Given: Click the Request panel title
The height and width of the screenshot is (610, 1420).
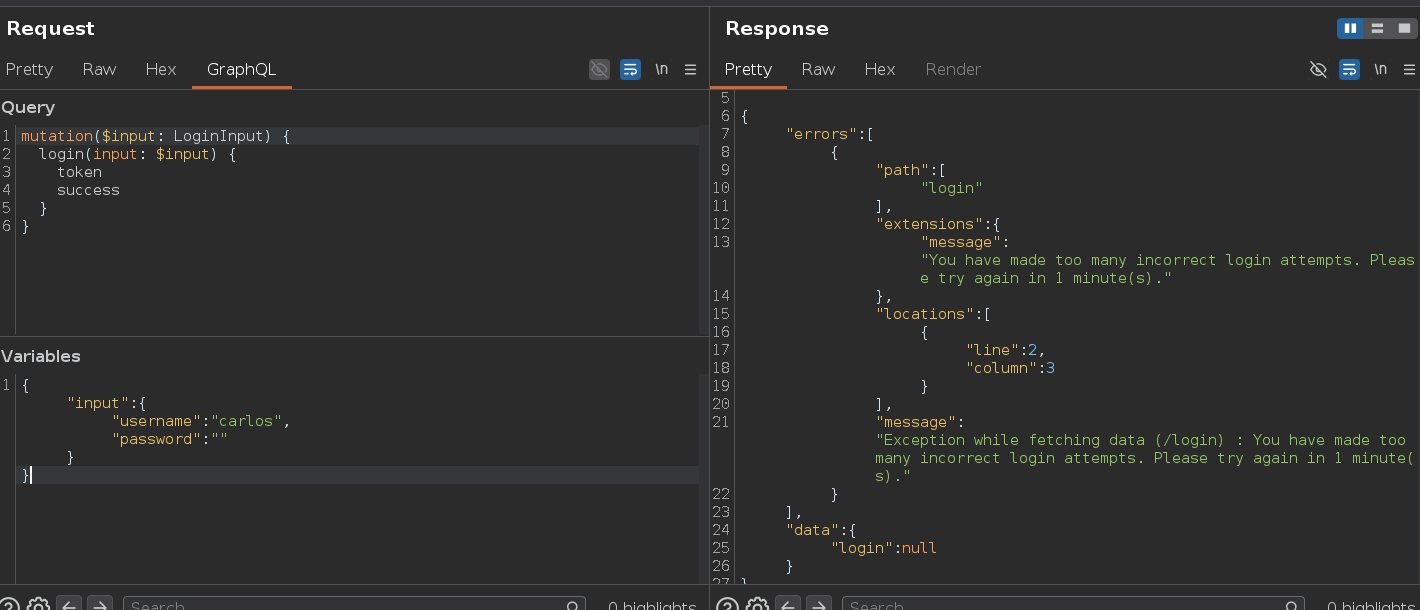Looking at the screenshot, I should [51, 28].
